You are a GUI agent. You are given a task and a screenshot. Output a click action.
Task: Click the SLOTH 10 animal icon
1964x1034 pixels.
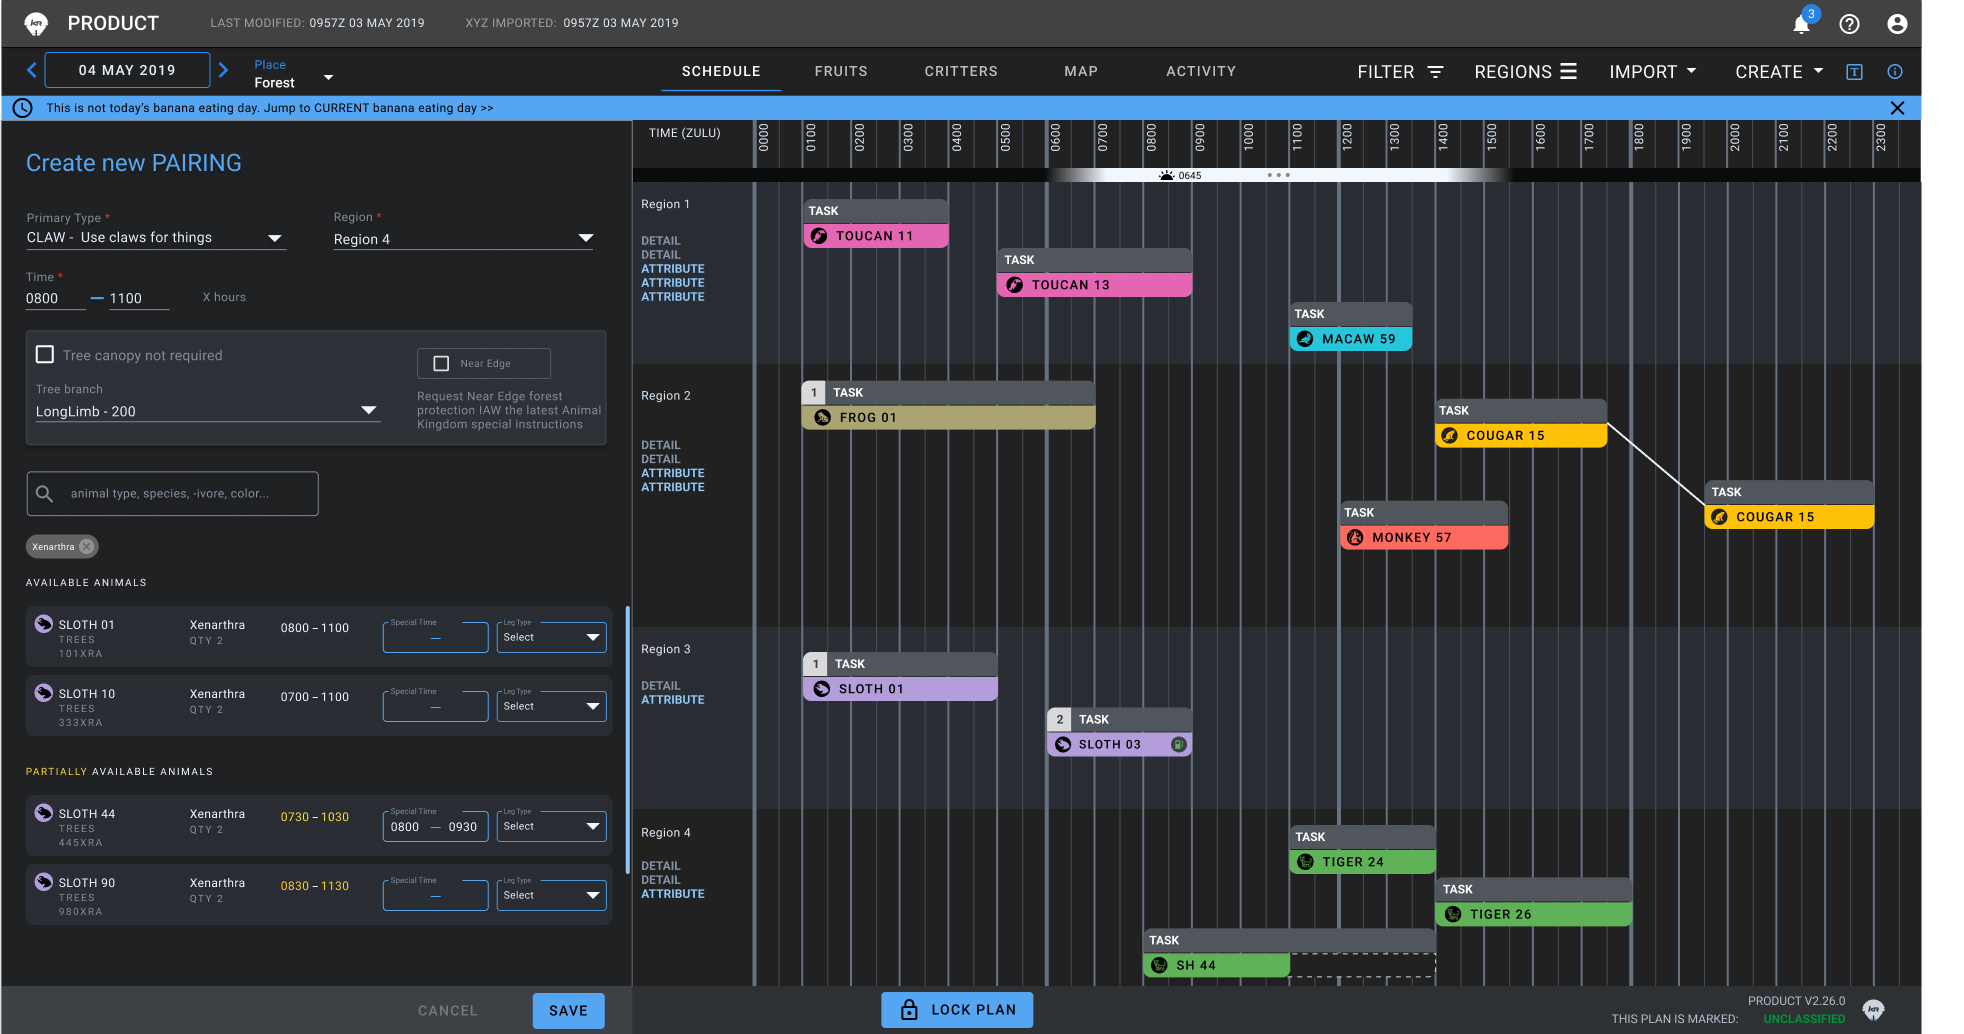43,693
